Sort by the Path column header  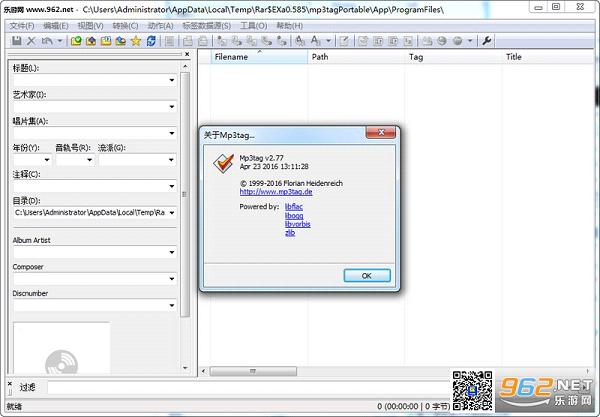(x=356, y=57)
